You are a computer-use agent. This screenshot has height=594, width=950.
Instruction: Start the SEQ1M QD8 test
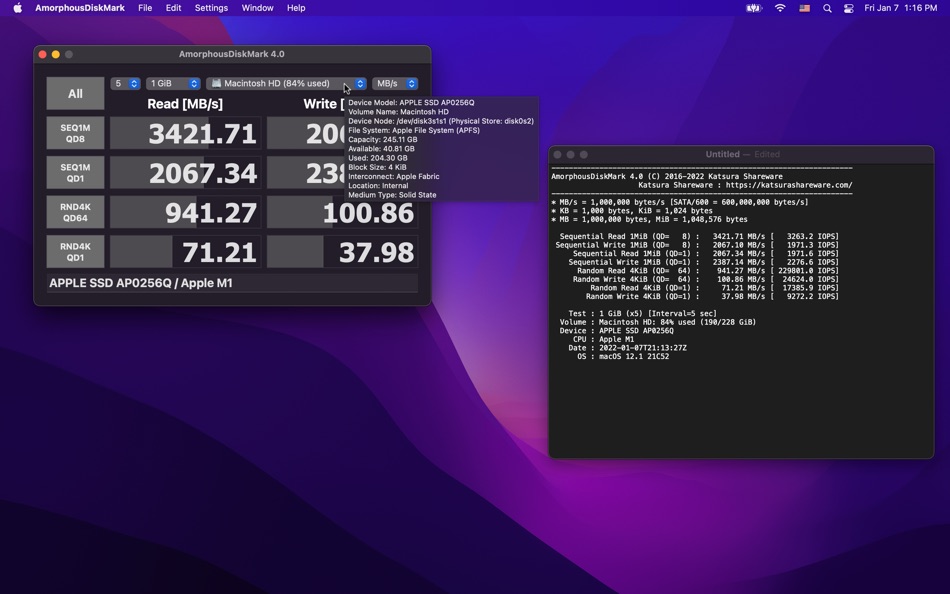[75, 133]
